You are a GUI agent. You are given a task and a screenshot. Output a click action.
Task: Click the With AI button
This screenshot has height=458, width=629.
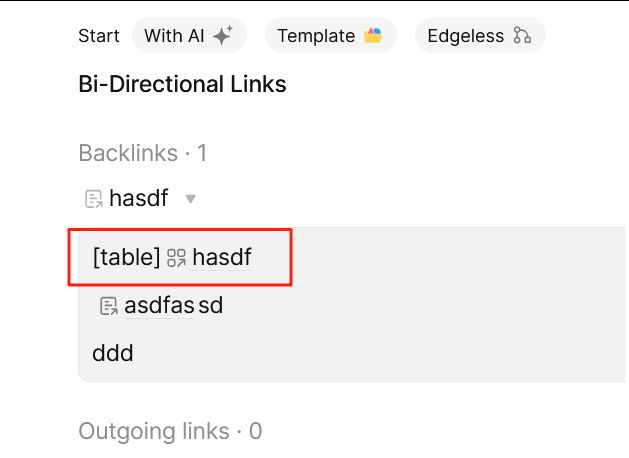click(189, 36)
